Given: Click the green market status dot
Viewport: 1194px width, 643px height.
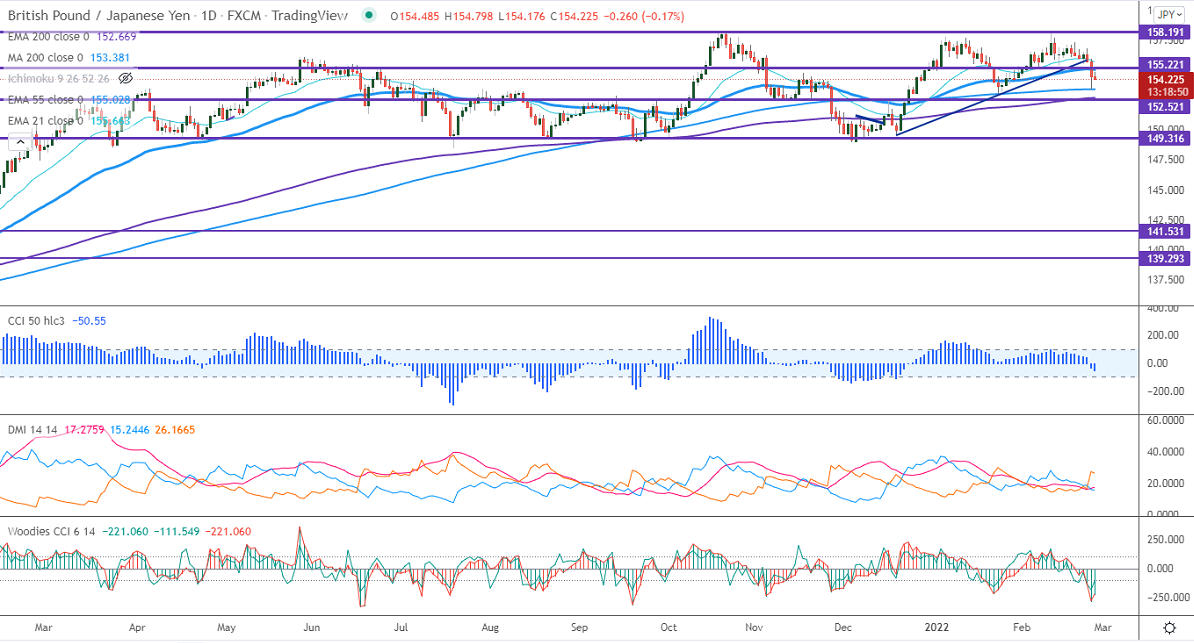Looking at the screenshot, I should click(x=369, y=15).
